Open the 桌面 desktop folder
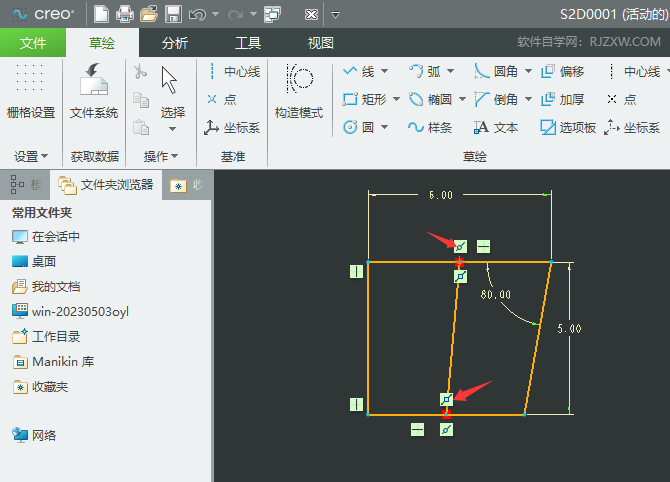Screen dimensions: 670x482 click(34, 262)
